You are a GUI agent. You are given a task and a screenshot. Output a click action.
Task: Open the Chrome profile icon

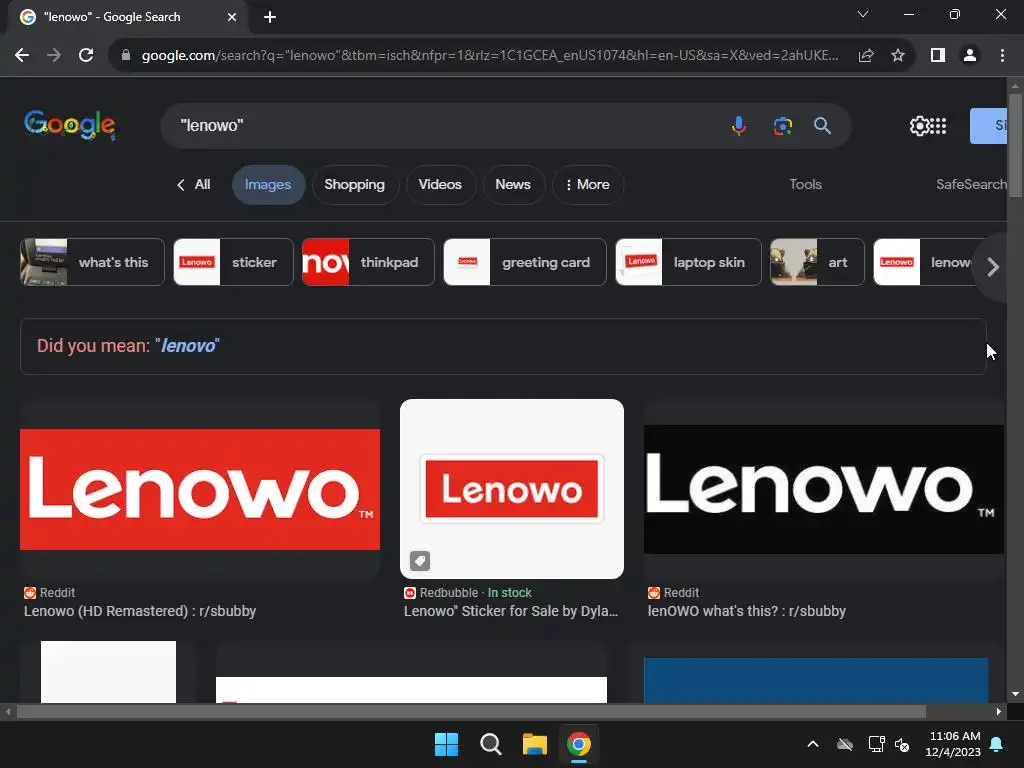[x=970, y=56]
